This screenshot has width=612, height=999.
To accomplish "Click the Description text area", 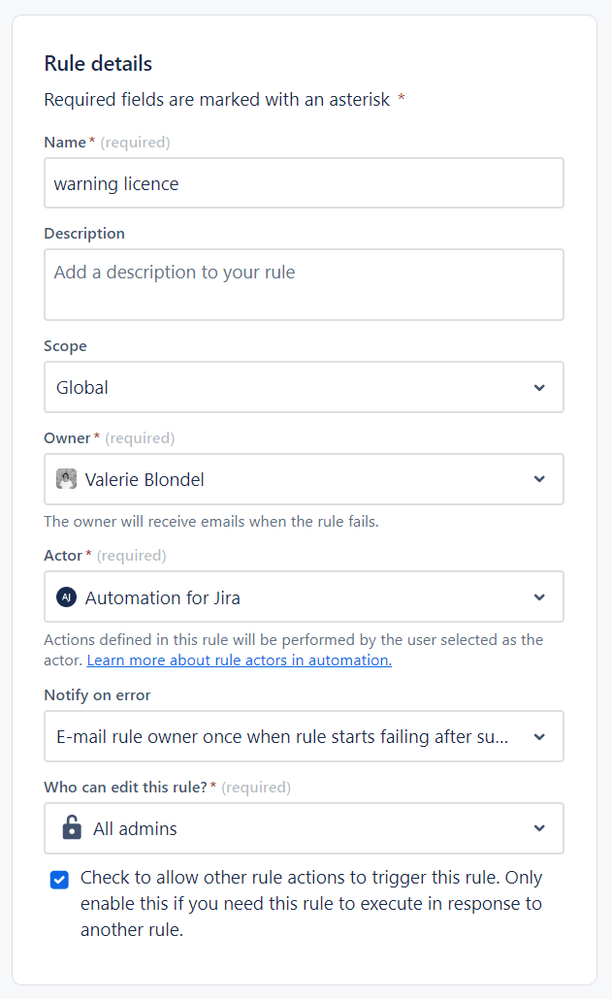I will click(x=303, y=284).
